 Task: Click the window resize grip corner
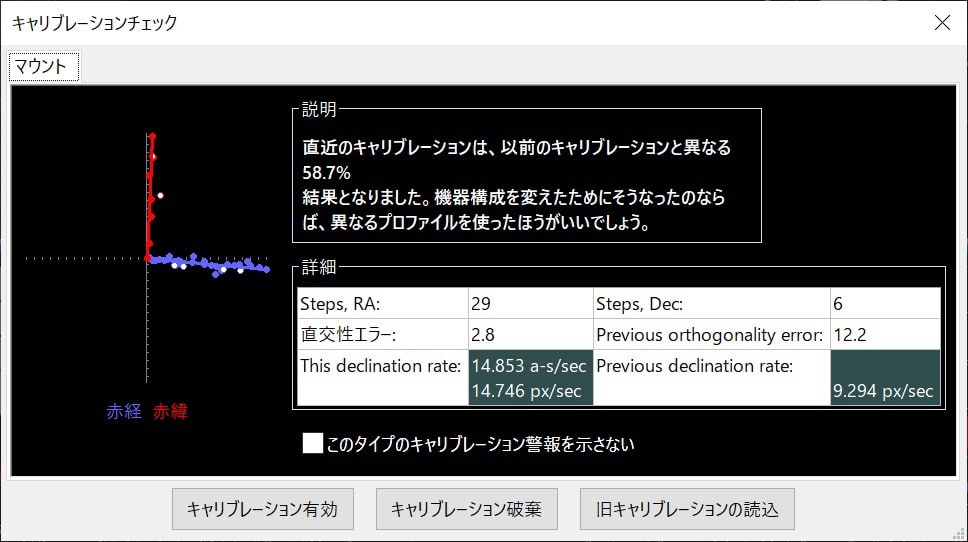(959, 534)
